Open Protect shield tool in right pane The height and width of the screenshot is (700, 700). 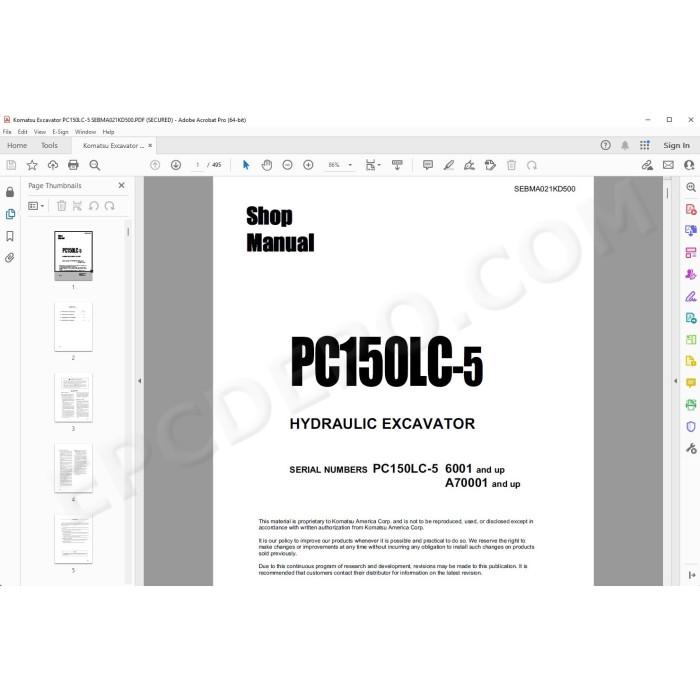tap(691, 426)
